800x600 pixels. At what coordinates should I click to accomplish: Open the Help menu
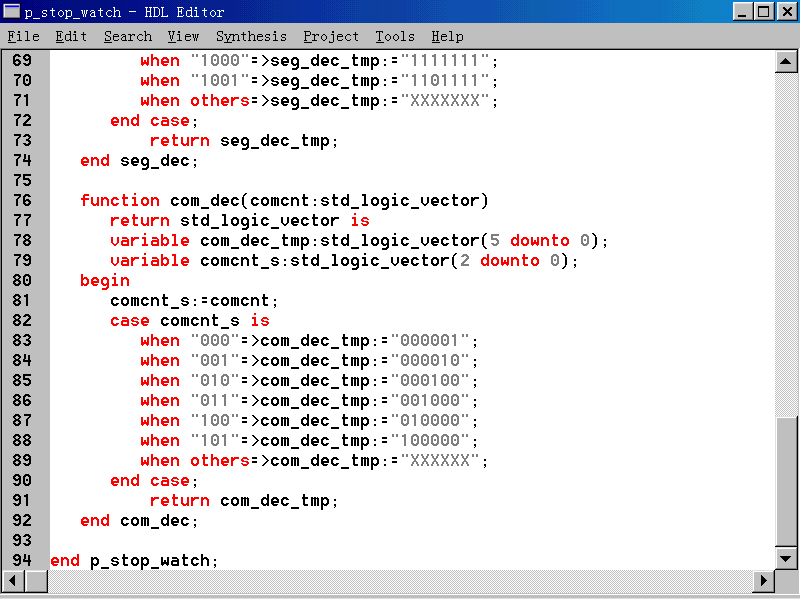pos(447,37)
